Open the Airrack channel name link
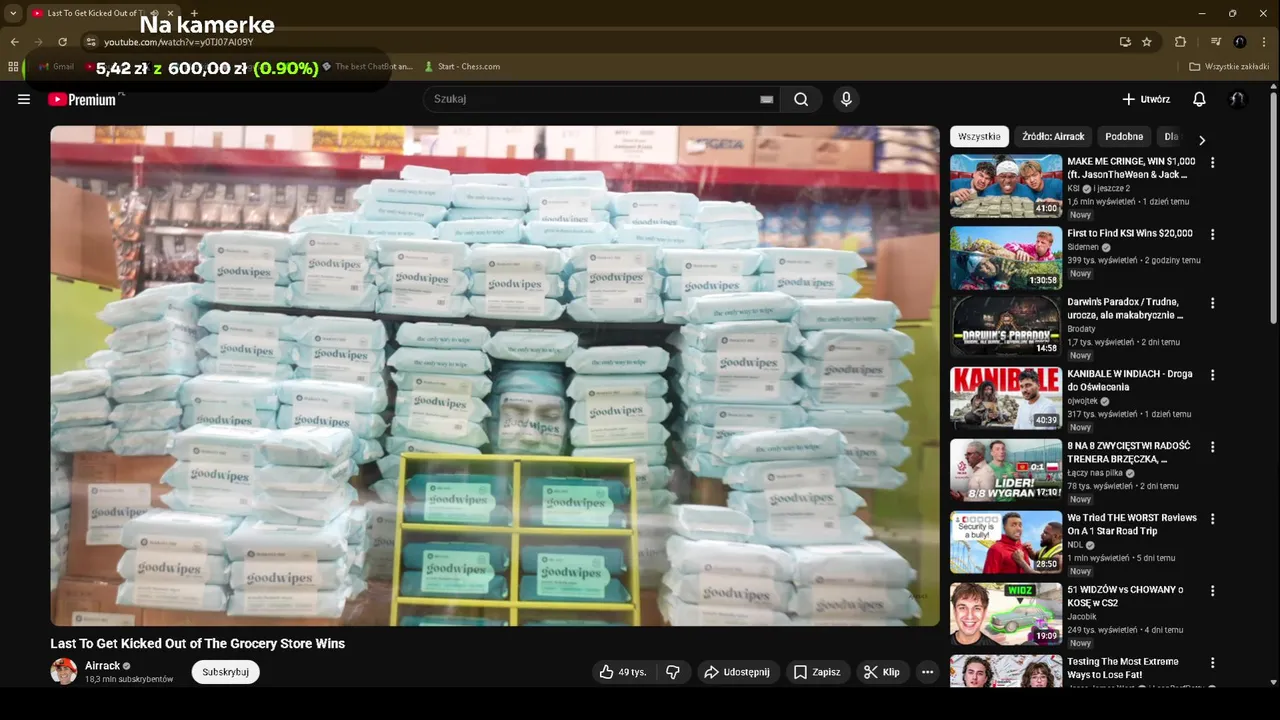 tap(102, 666)
